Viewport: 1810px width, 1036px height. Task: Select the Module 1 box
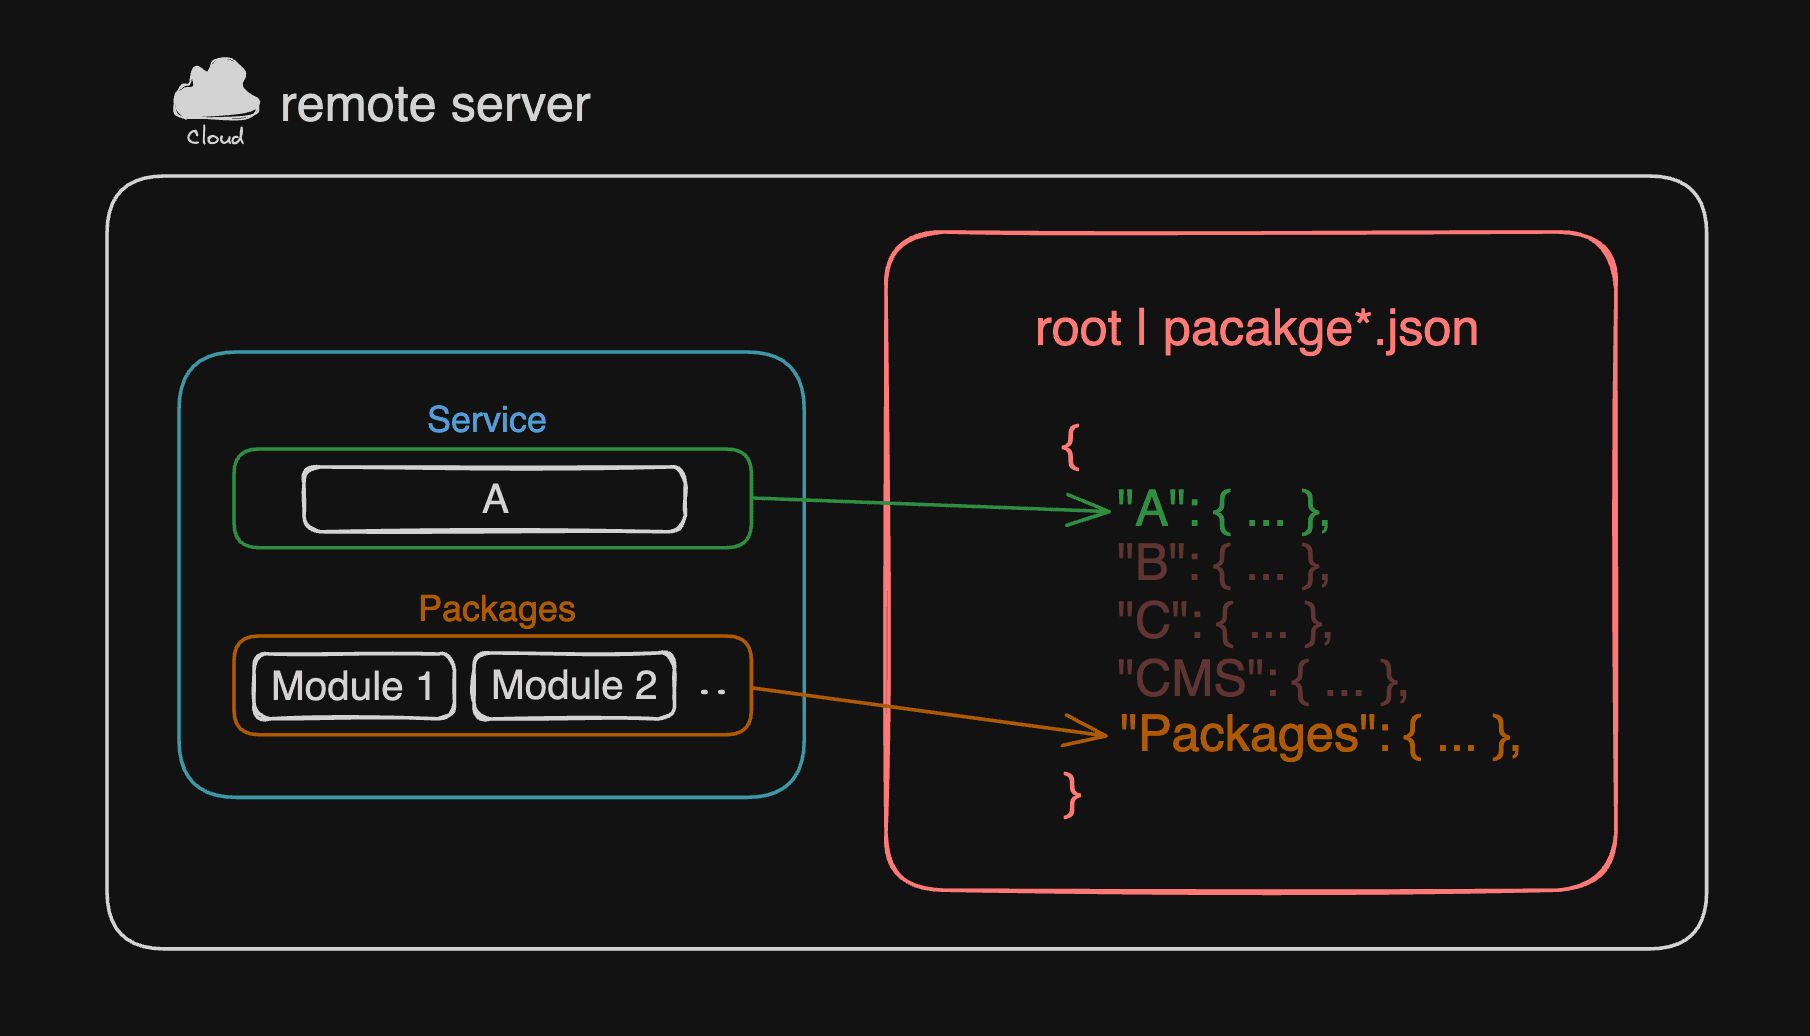pyautogui.click(x=354, y=686)
